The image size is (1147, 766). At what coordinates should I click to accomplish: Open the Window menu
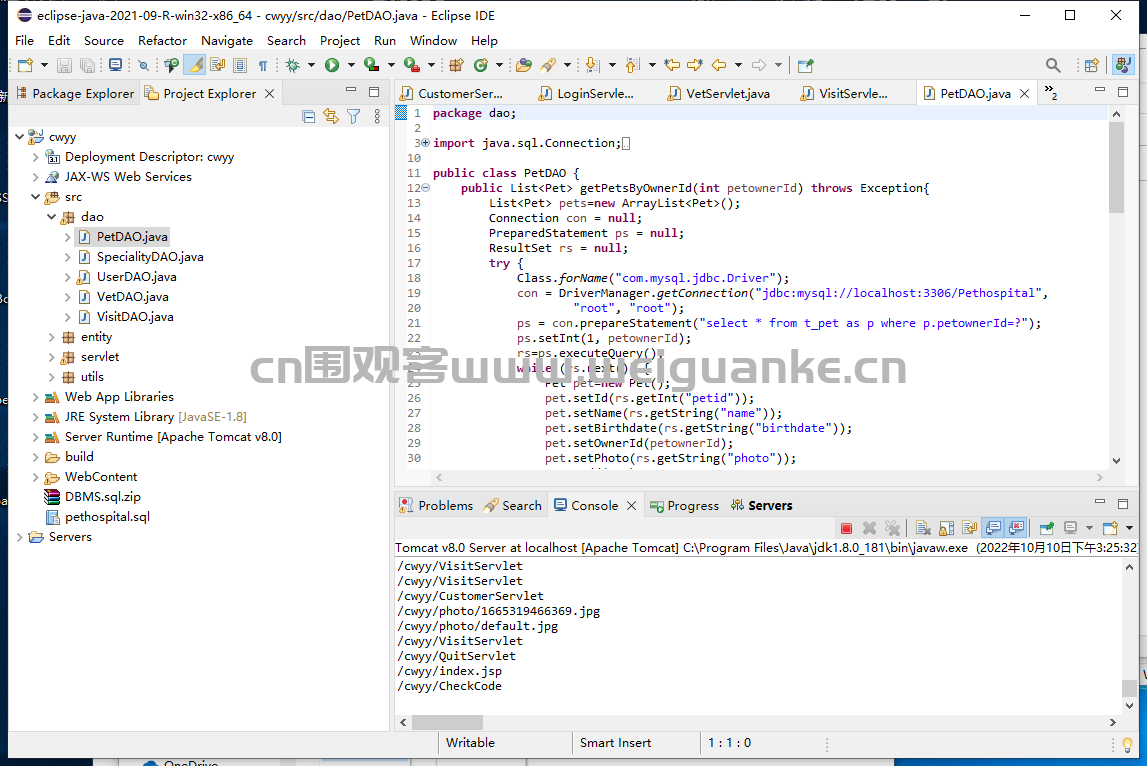433,40
